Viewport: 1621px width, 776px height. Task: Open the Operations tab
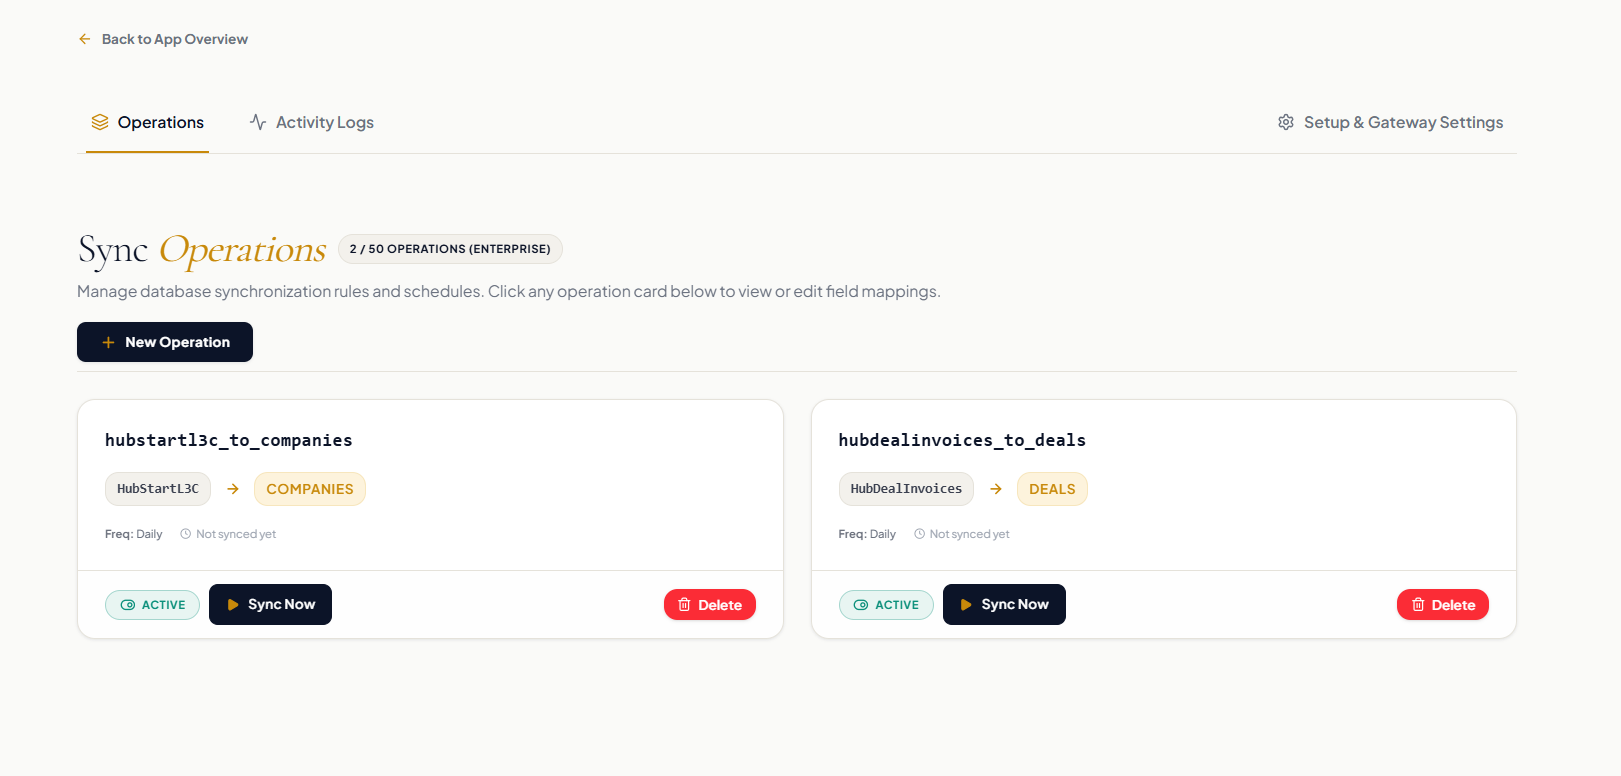147,123
